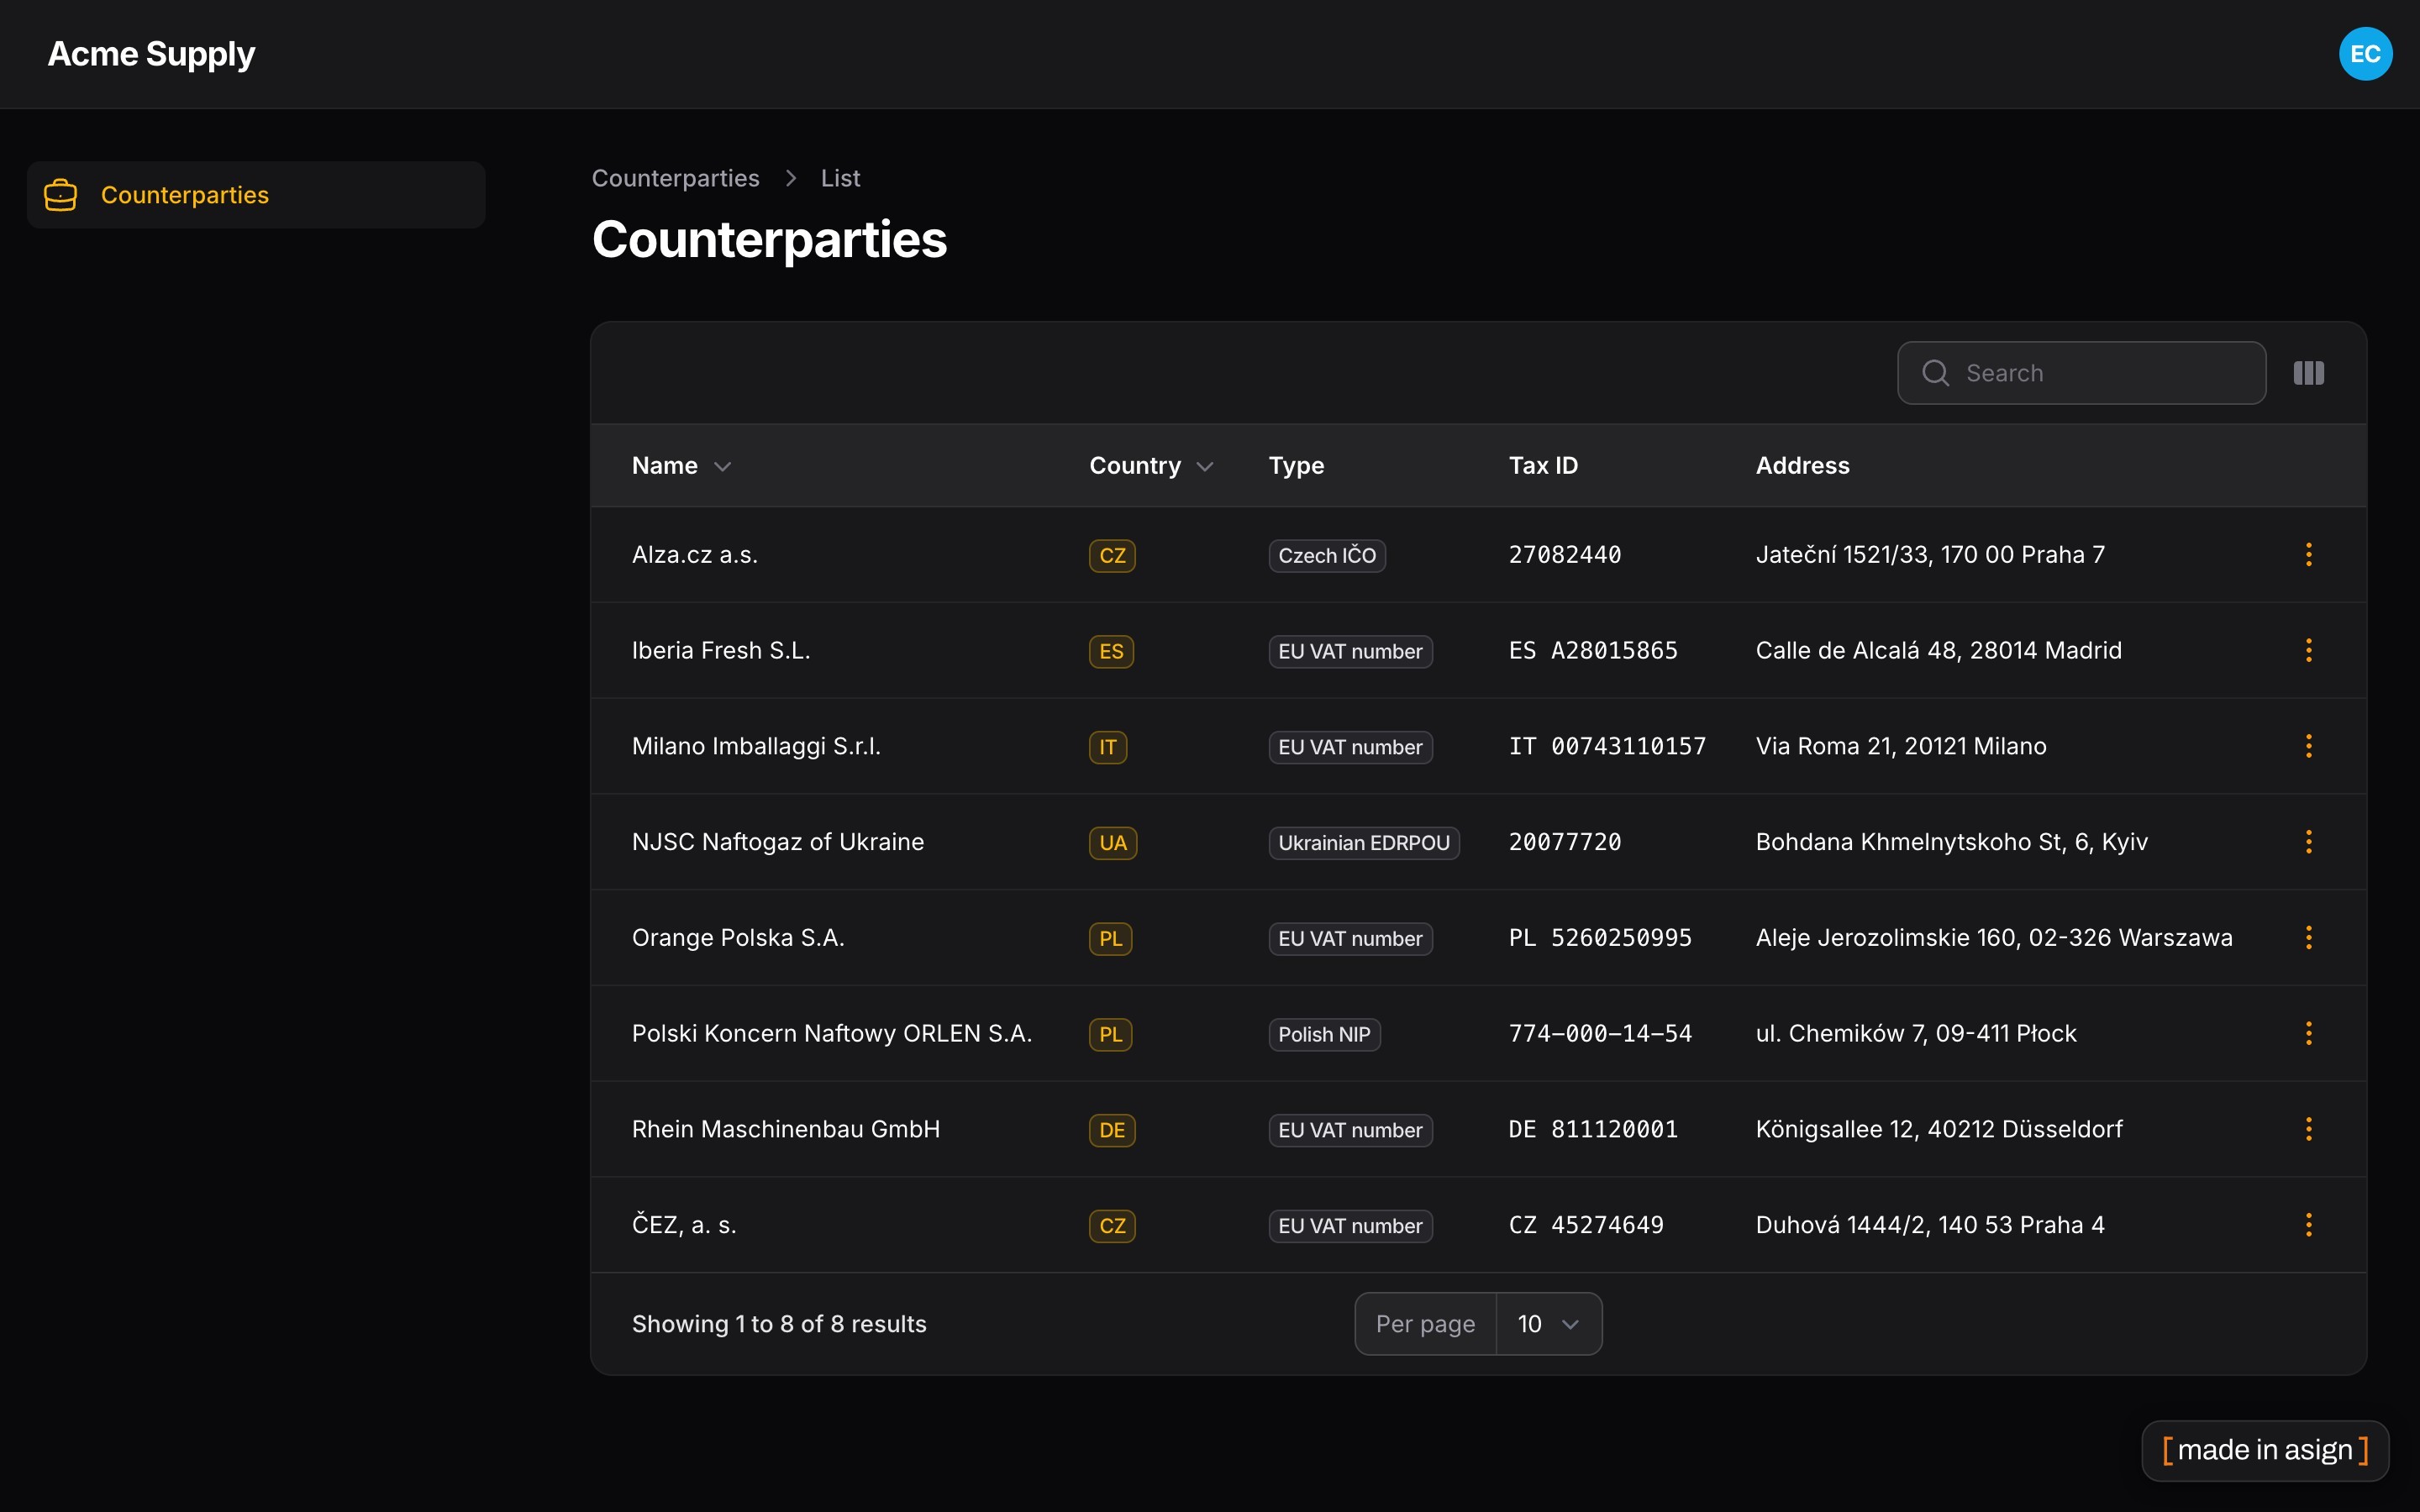Toggle table columns with the columns icon
The height and width of the screenshot is (1512, 2420).
click(2308, 373)
